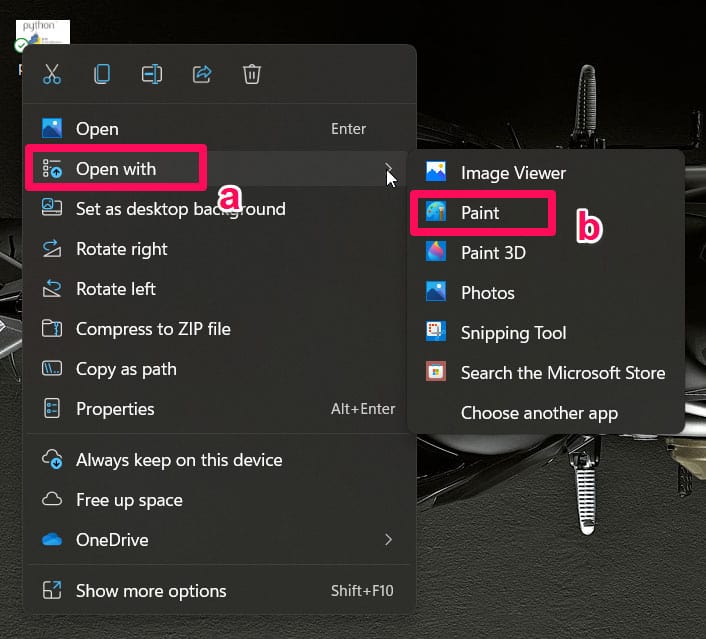Click the desktop background icon
Screen dimensions: 706x639
(x=52, y=208)
